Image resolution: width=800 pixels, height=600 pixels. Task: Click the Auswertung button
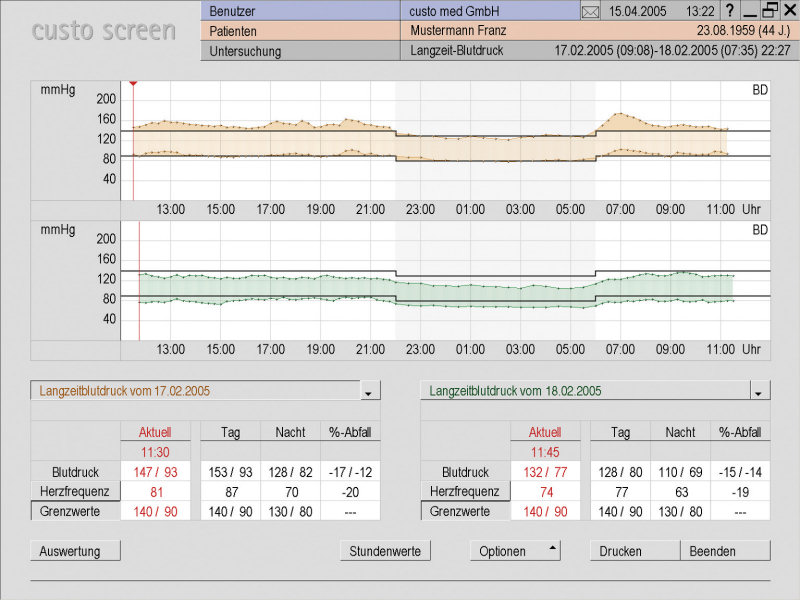coord(75,551)
